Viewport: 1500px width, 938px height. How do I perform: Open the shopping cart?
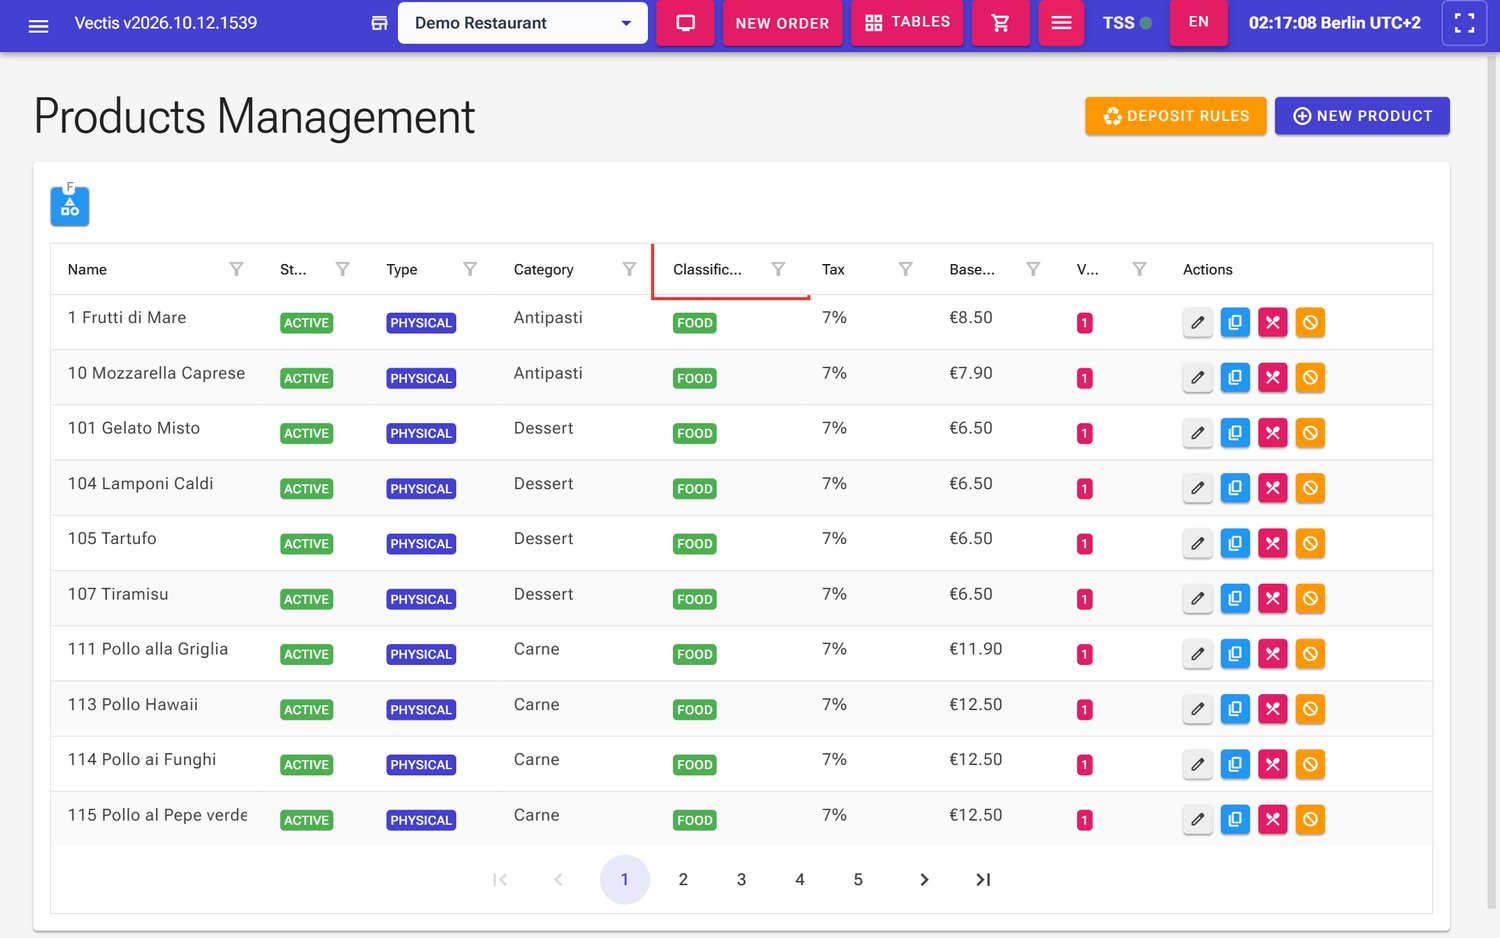pos(1000,23)
